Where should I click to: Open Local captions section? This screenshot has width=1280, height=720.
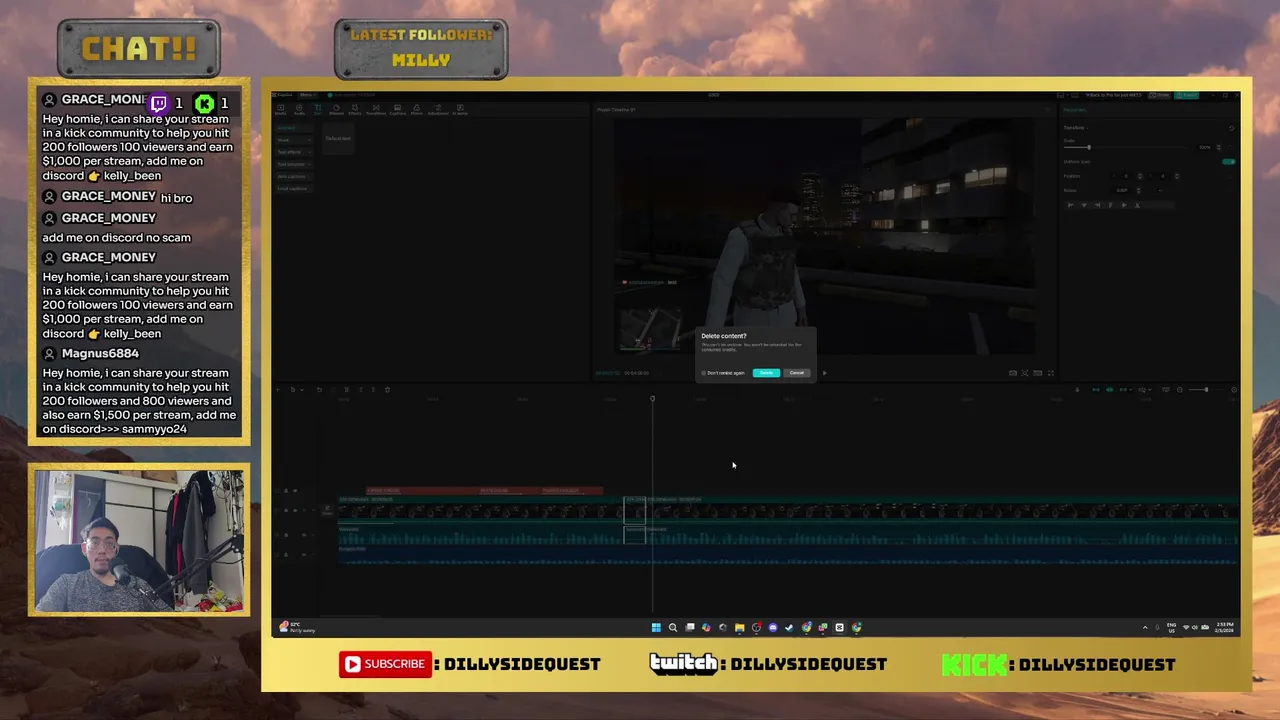pyautogui.click(x=294, y=188)
